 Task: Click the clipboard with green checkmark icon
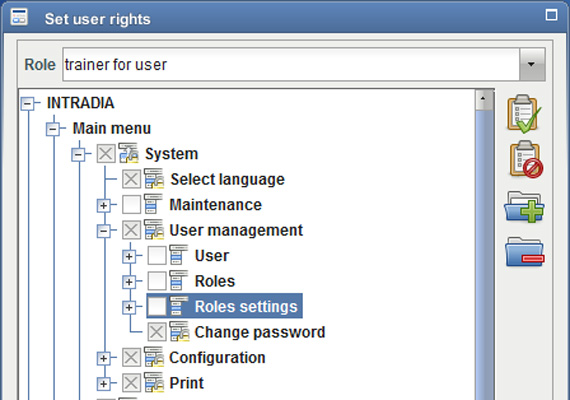coord(524,114)
